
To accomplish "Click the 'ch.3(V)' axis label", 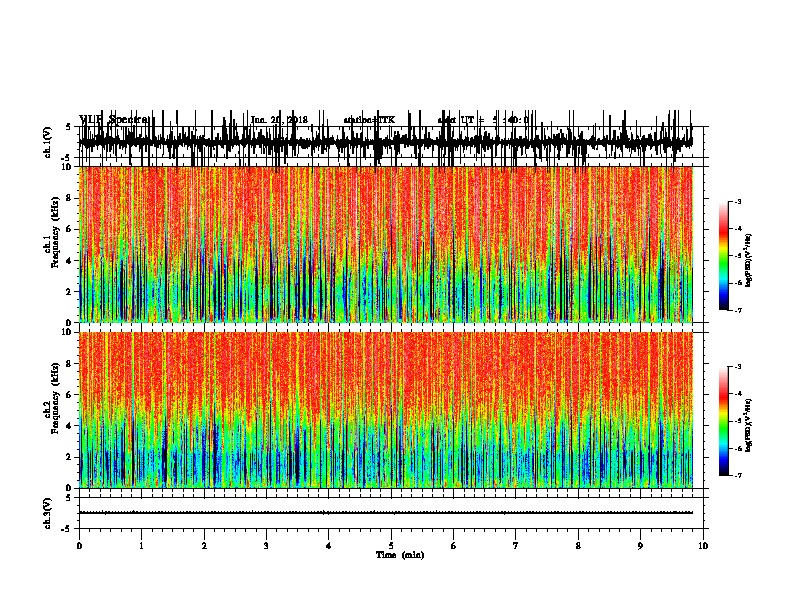I will pos(47,513).
